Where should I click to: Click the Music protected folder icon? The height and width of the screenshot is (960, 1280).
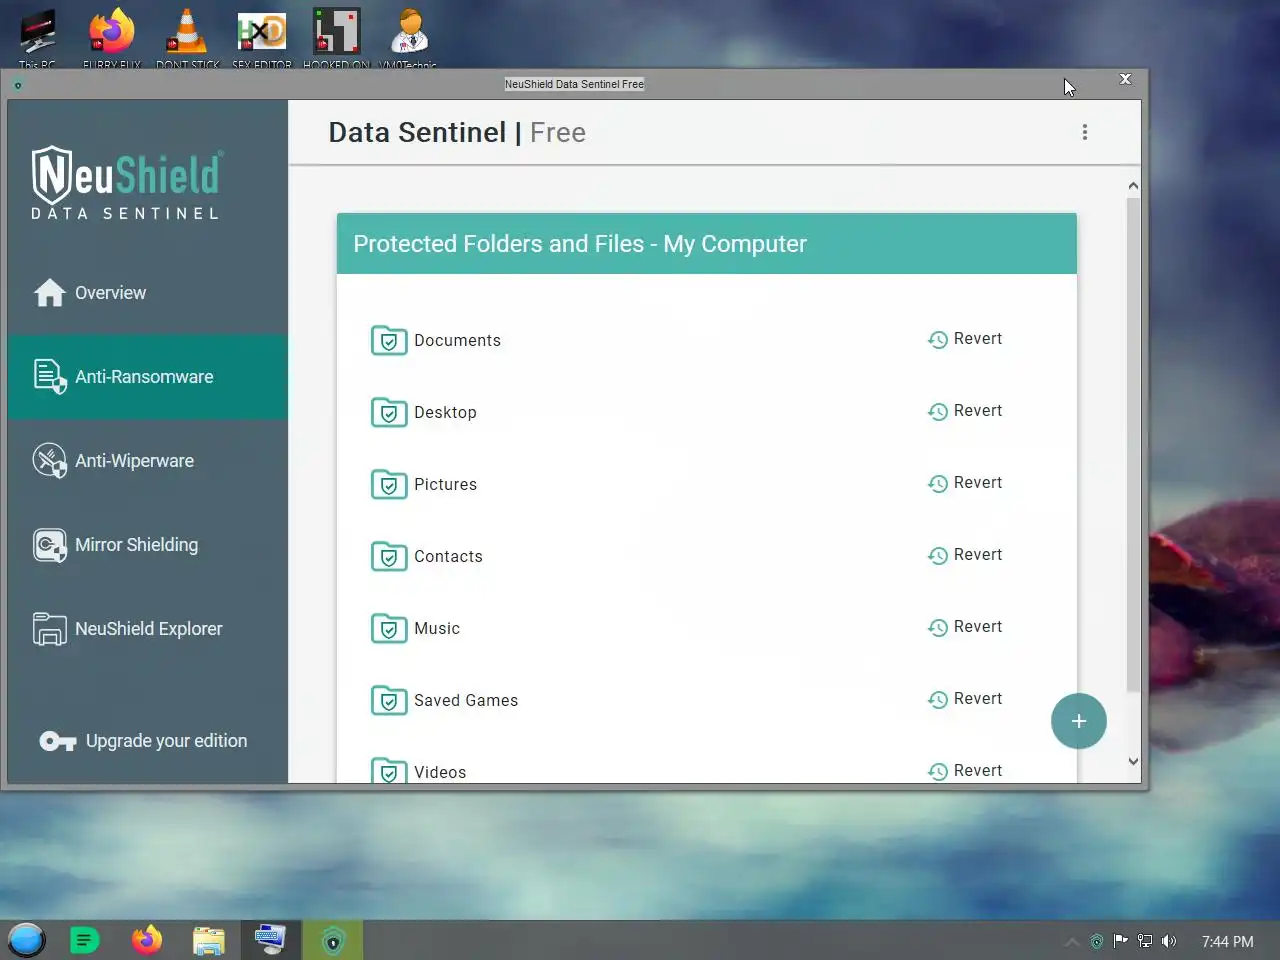coord(389,628)
